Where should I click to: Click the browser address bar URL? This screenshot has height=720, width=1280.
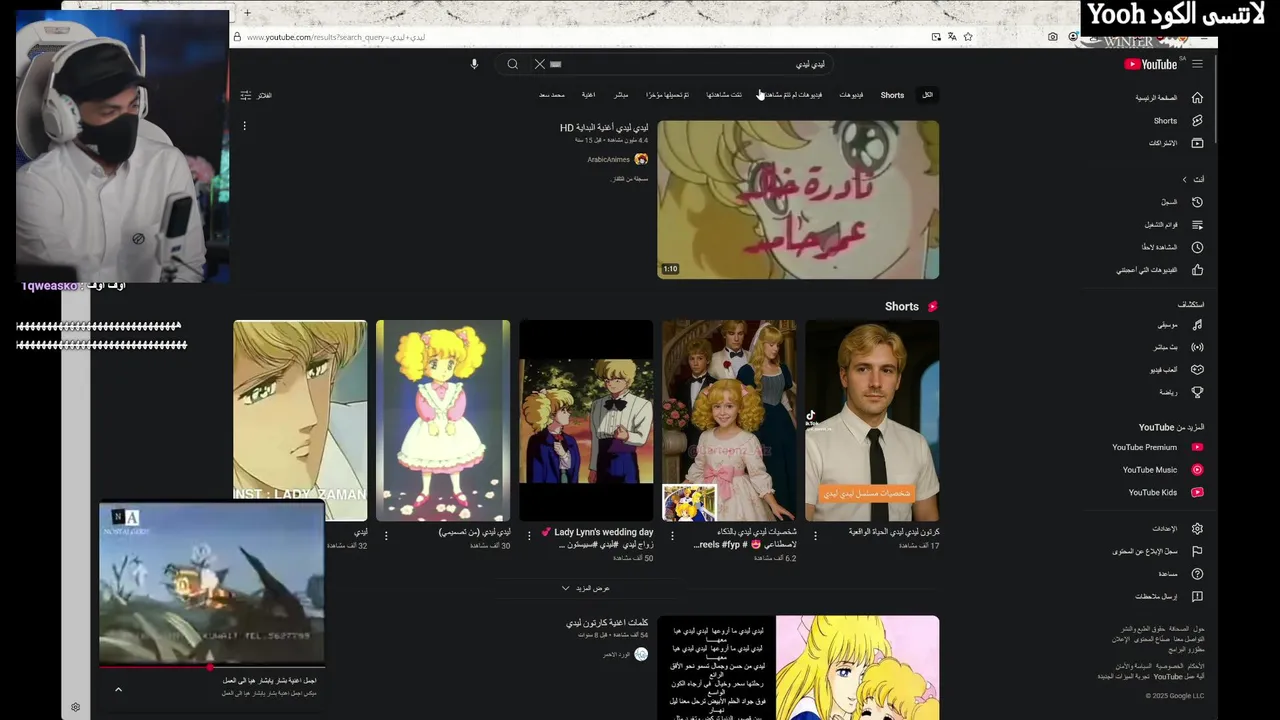click(336, 37)
